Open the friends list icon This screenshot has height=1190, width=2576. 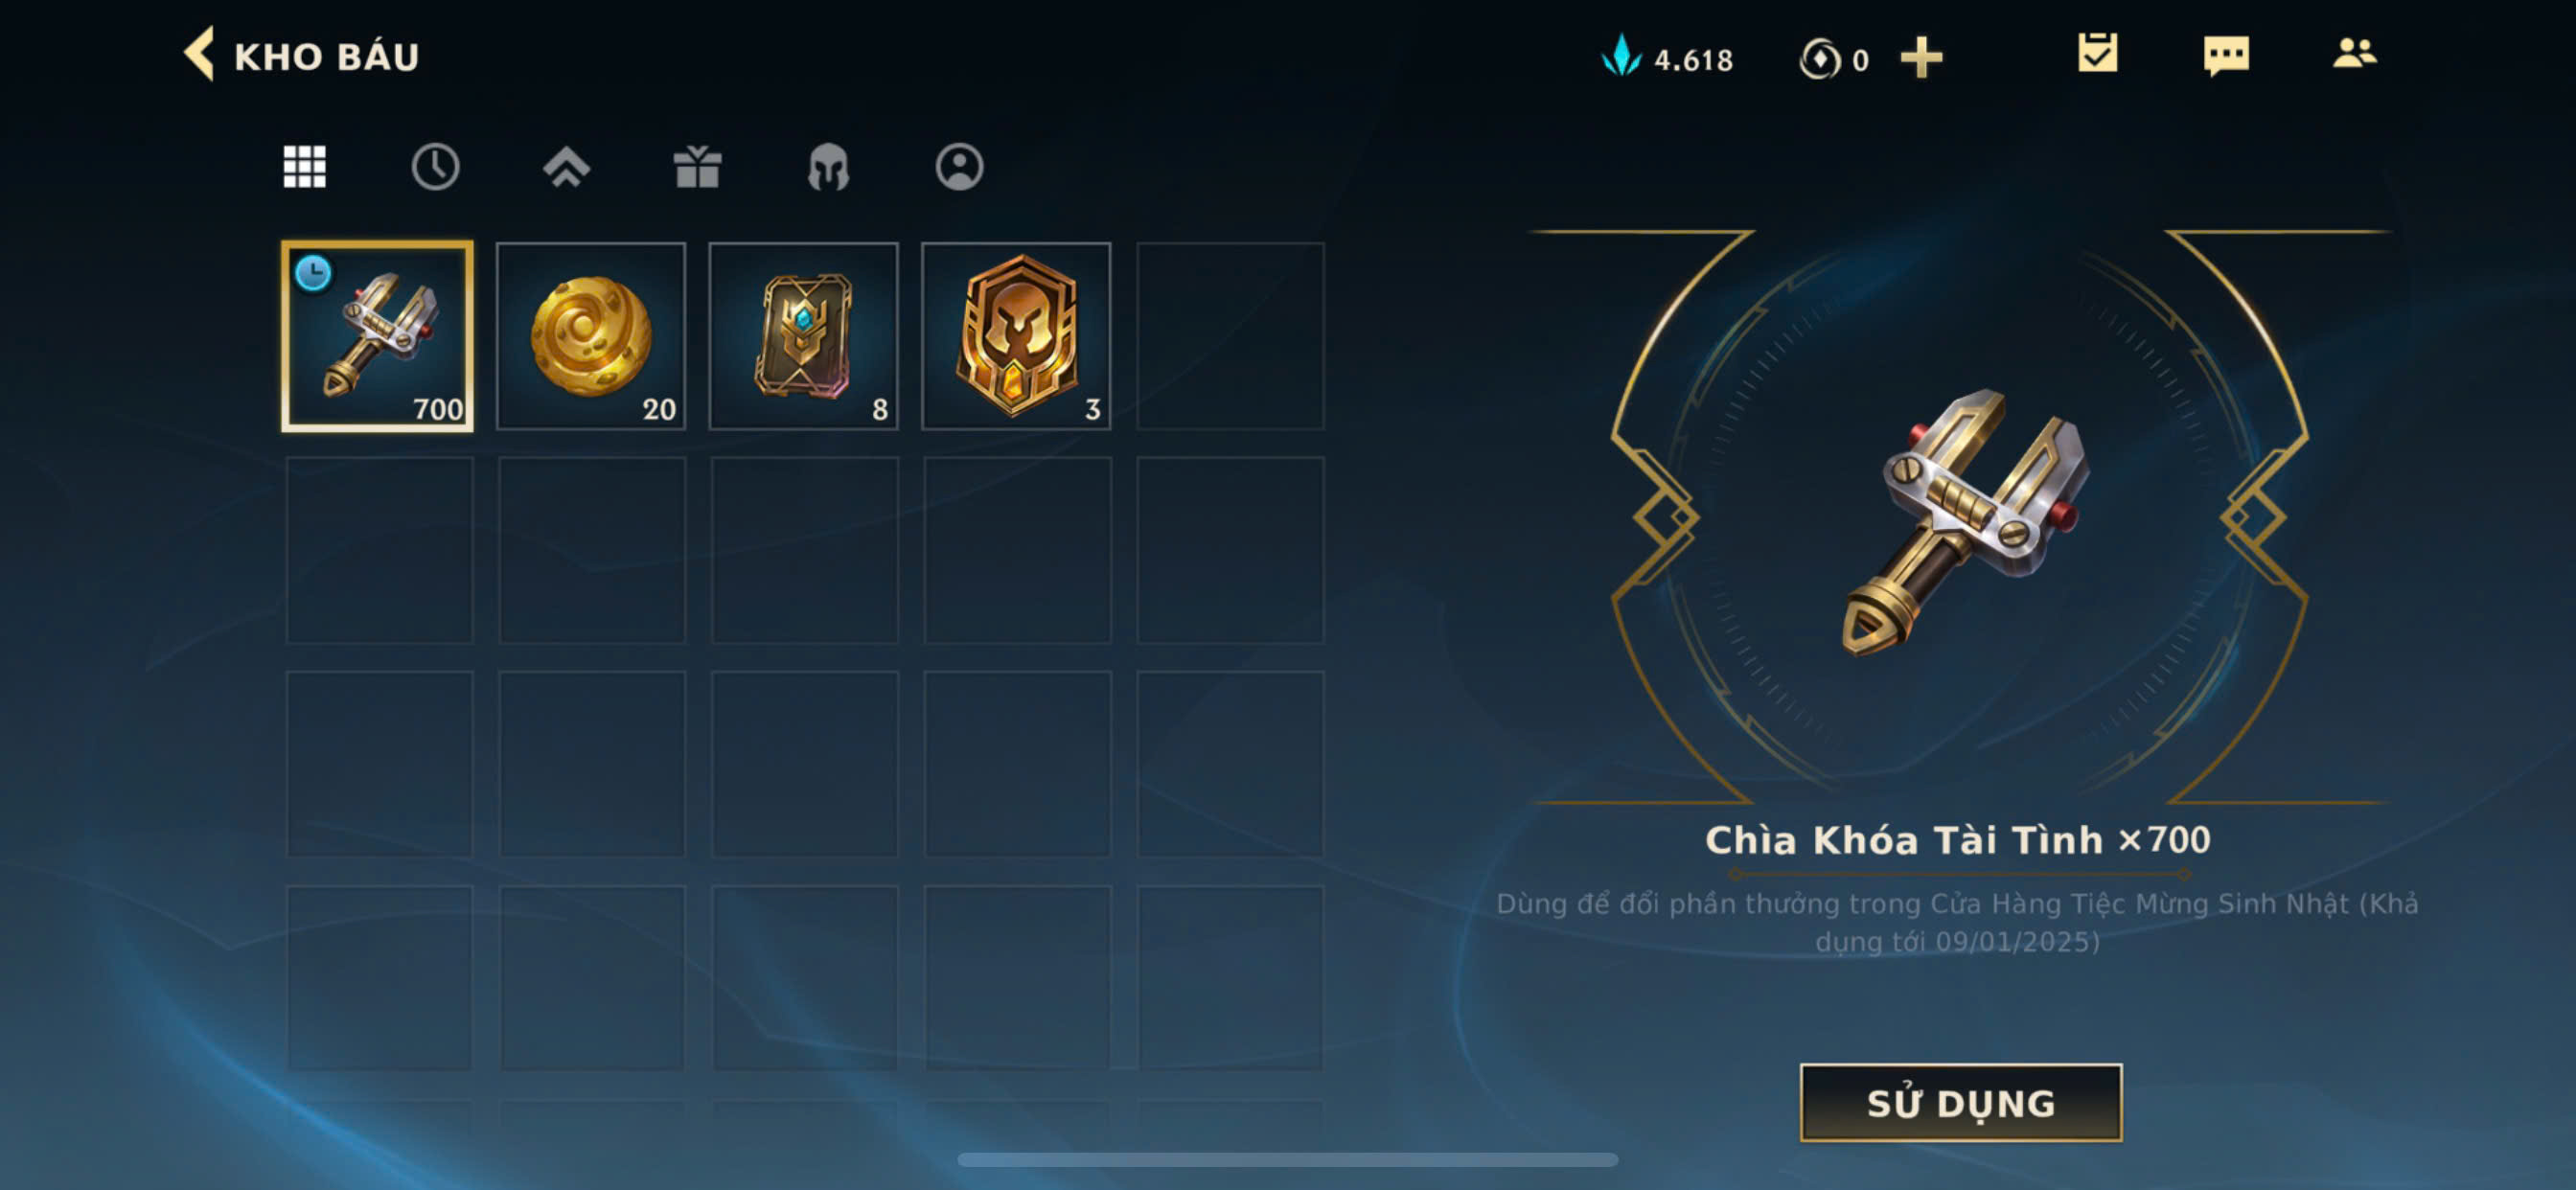[2354, 53]
